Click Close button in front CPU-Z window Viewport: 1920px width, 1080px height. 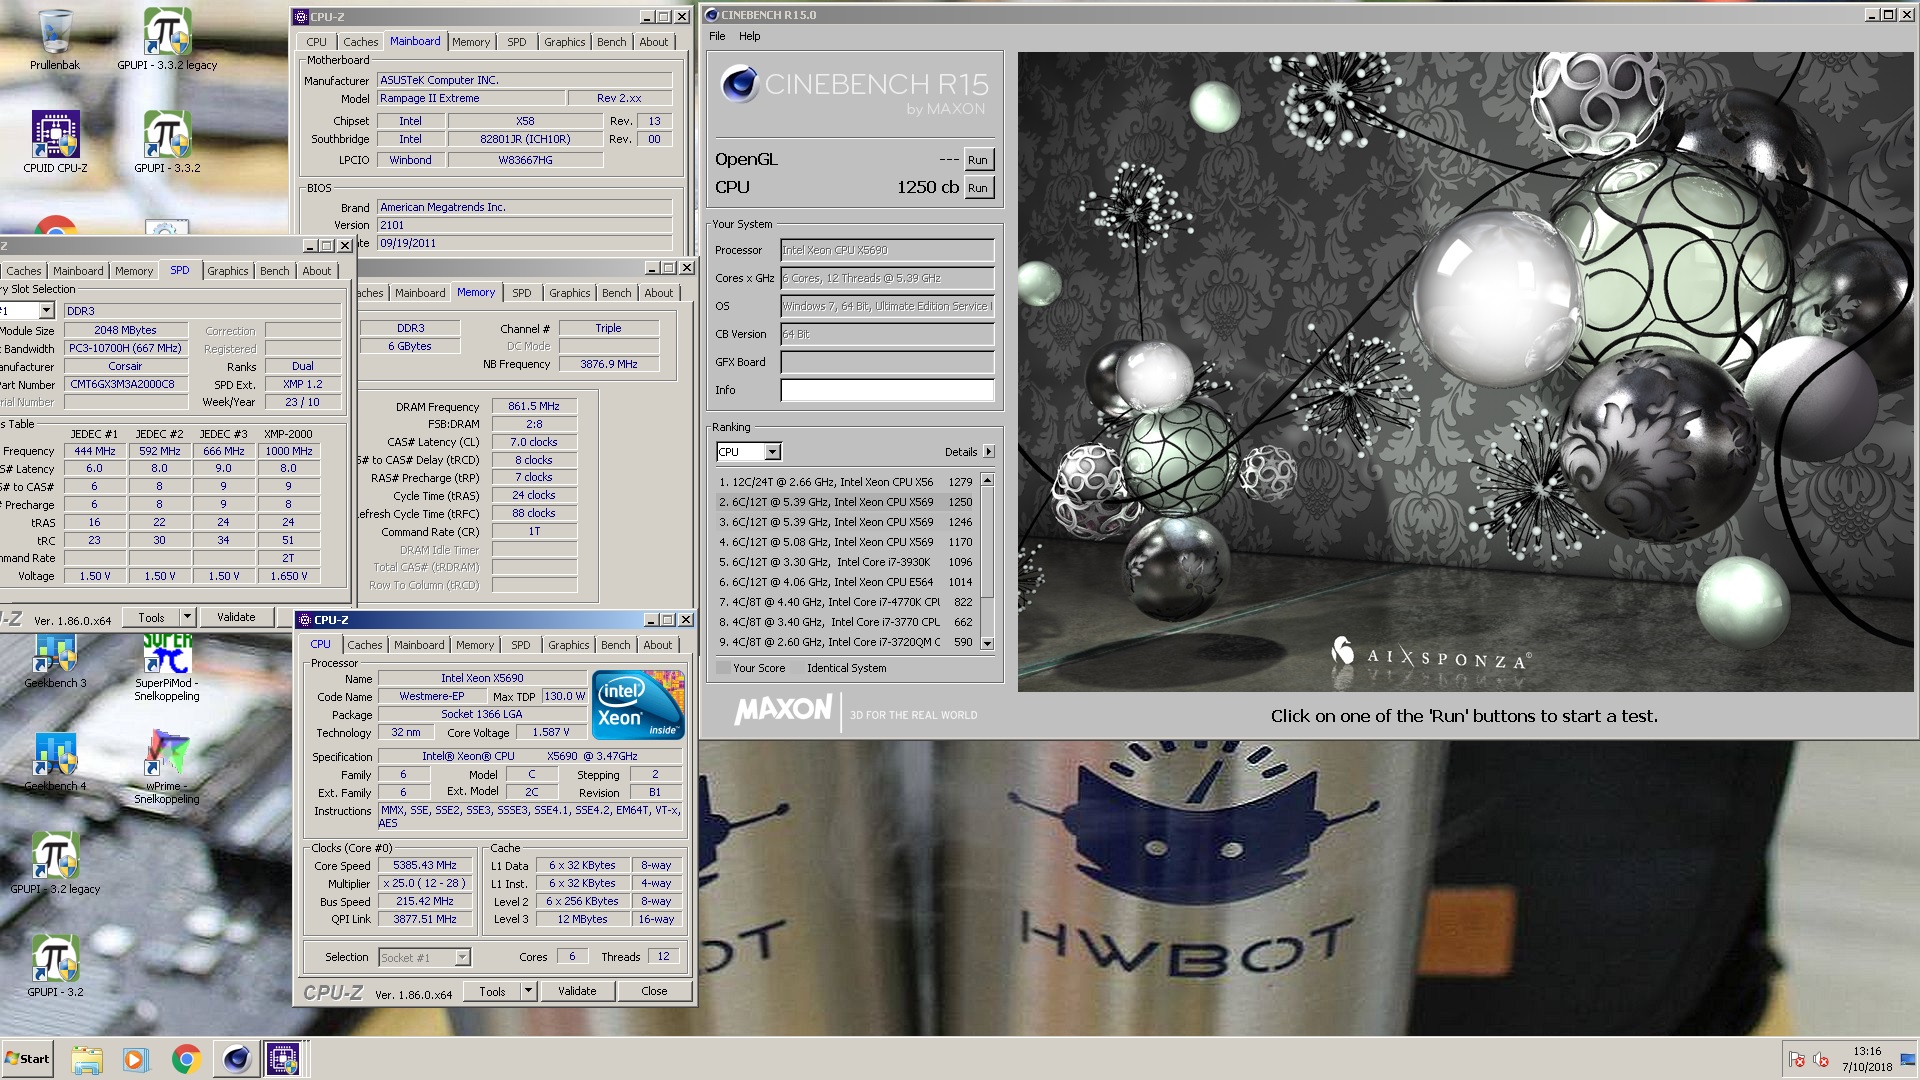[654, 991]
